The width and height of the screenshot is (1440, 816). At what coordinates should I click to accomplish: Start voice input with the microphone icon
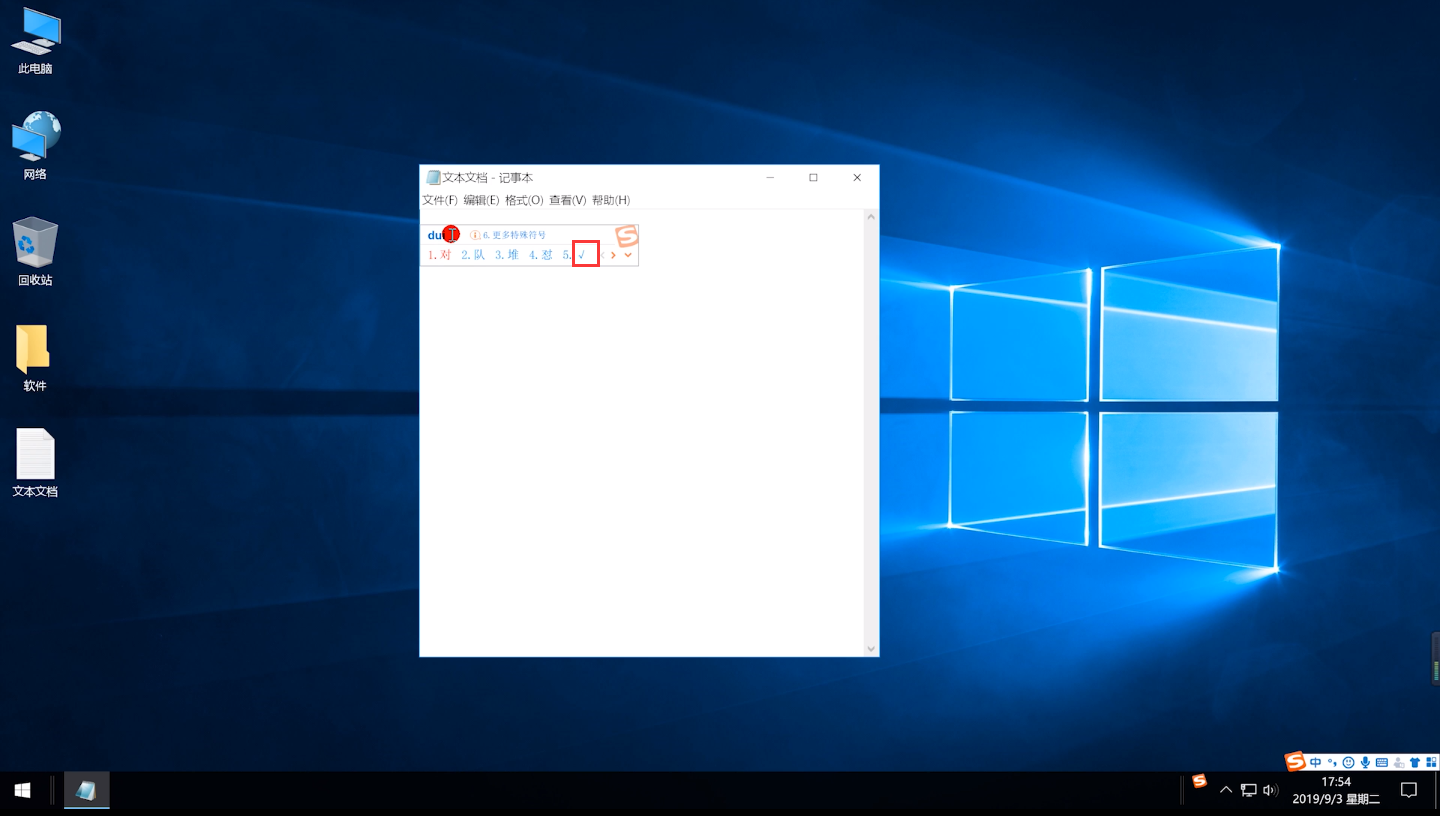[1365, 762]
